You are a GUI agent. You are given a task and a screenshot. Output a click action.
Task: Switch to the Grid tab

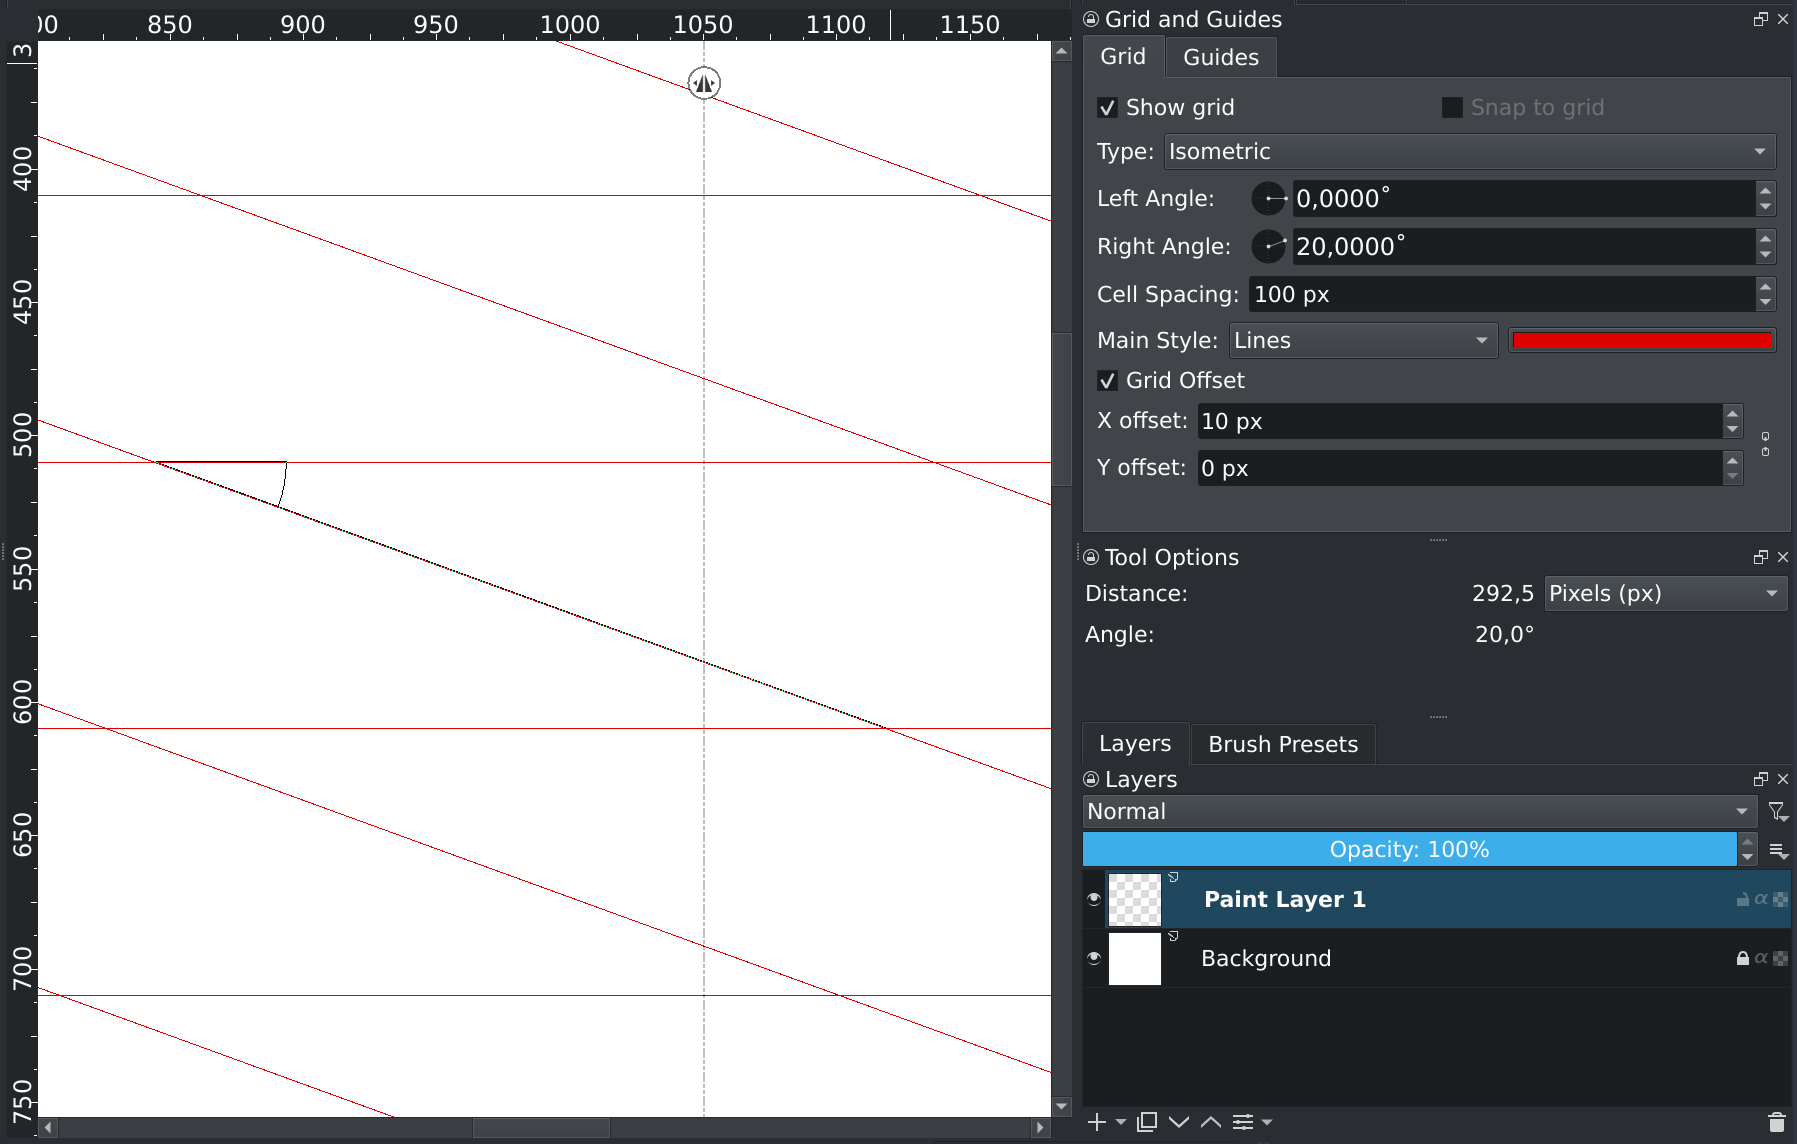[1123, 57]
